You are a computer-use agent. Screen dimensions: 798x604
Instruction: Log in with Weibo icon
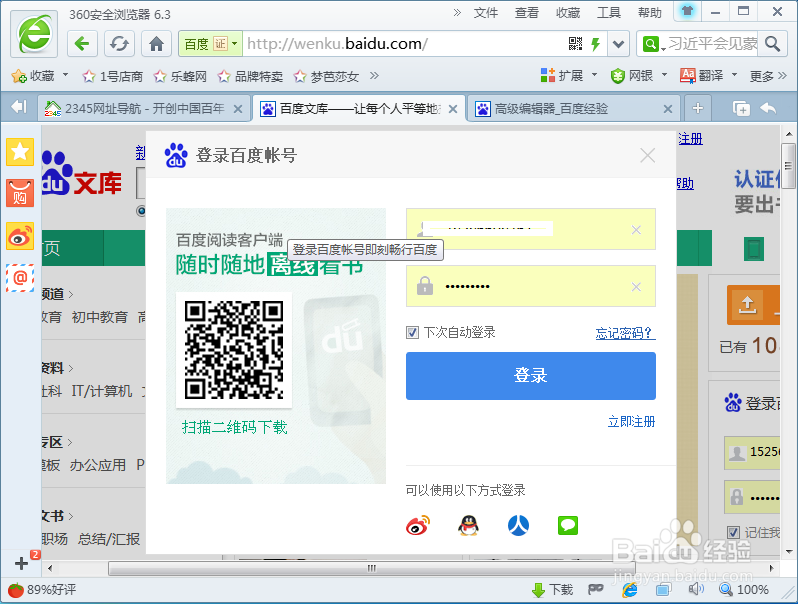pos(418,525)
